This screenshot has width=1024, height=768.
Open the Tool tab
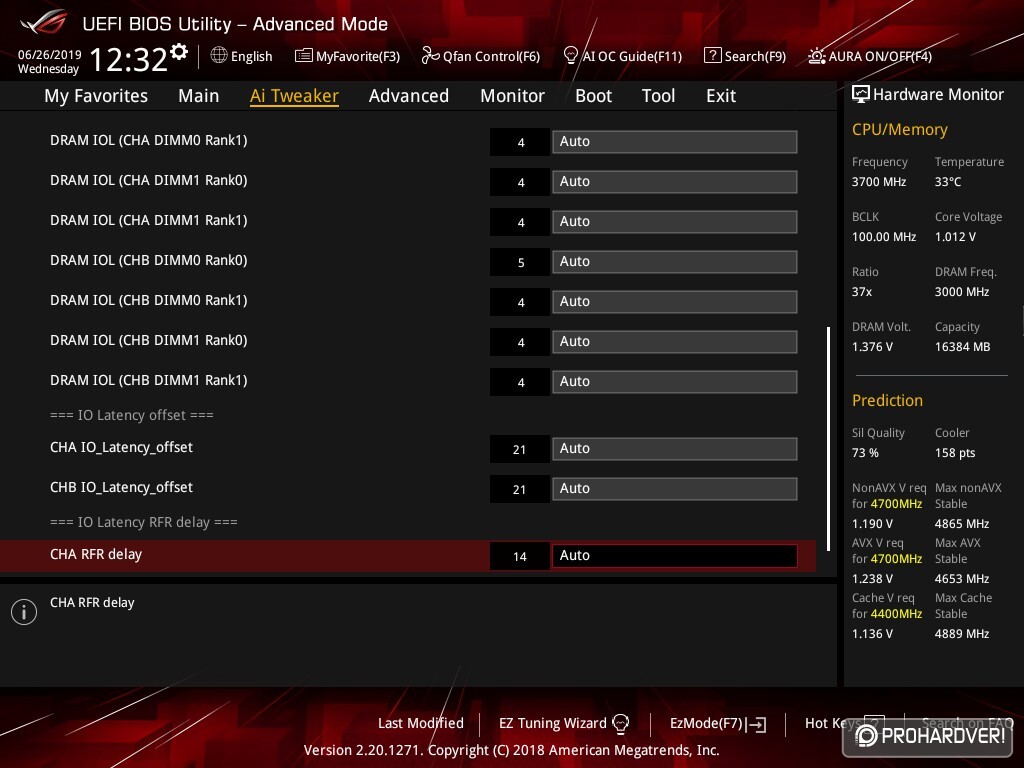(x=658, y=96)
